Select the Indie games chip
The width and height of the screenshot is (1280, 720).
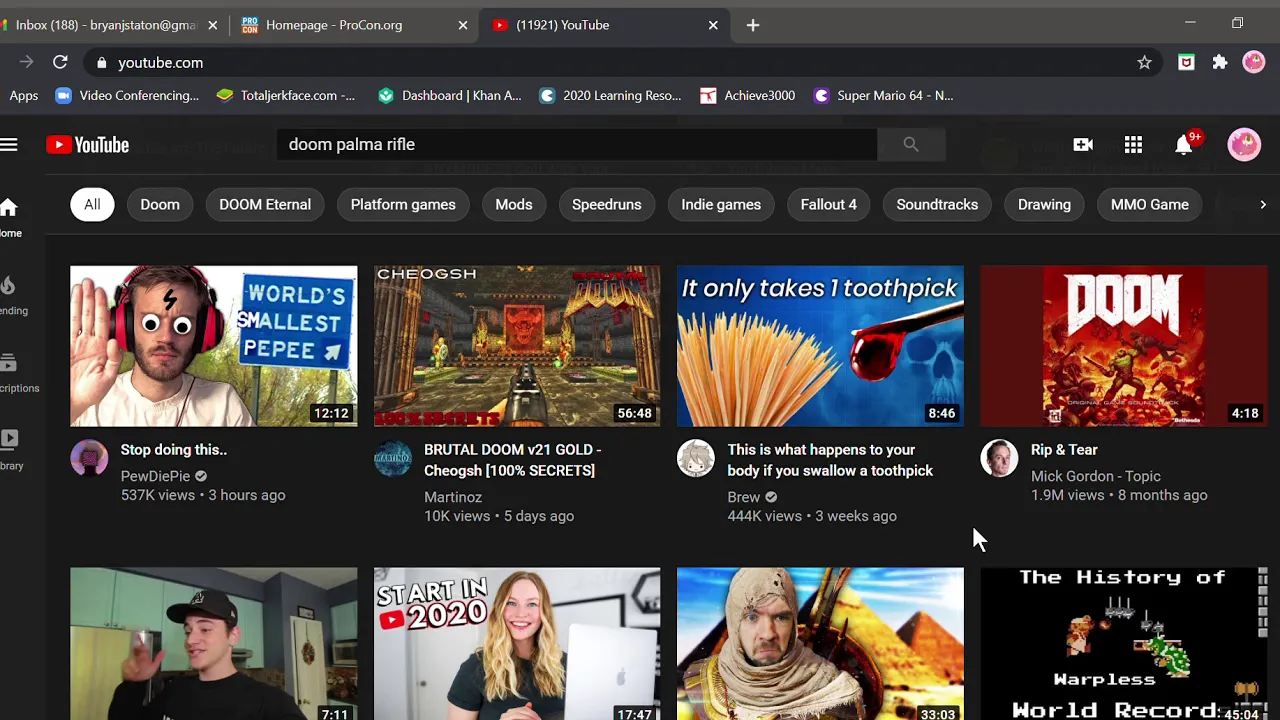[x=721, y=205]
